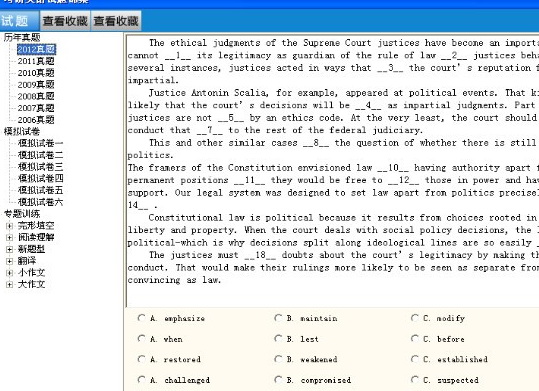The height and width of the screenshot is (391, 539).
Task: Choose answer C. established
Action: point(415,359)
